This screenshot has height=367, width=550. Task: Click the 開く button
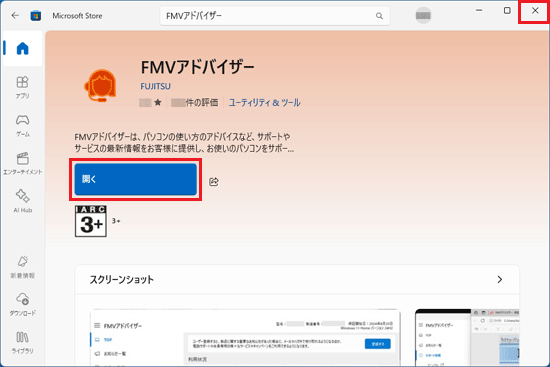pos(135,179)
